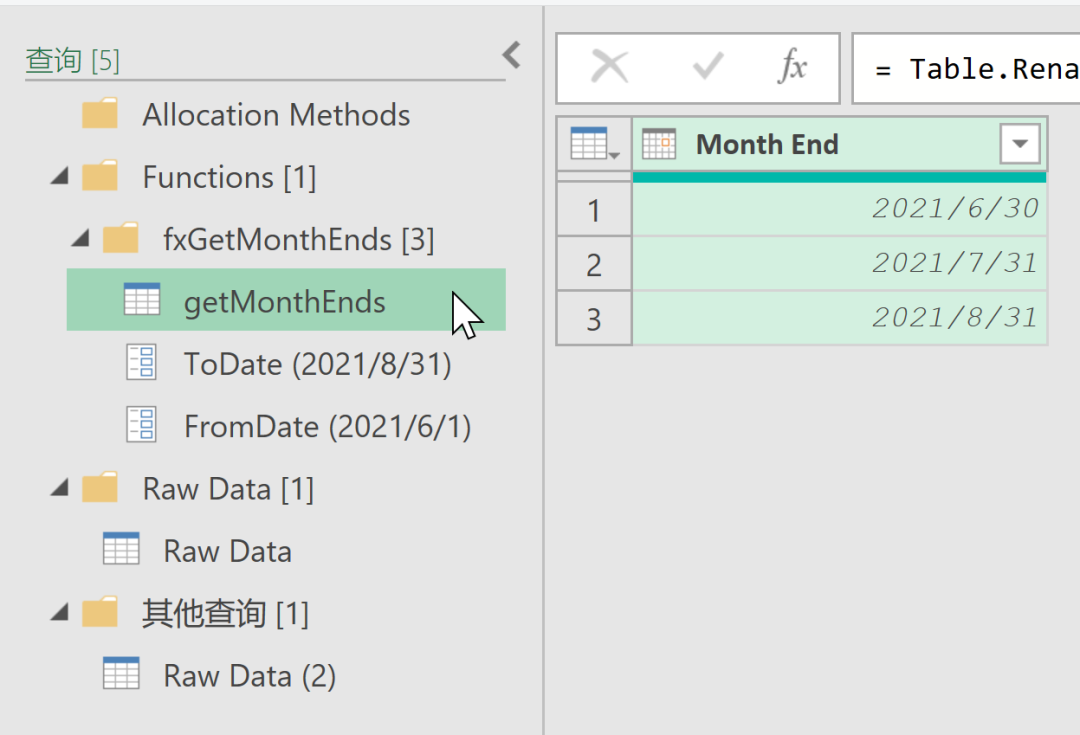Click the date type icon on Month End
This screenshot has width=1080, height=735.
pos(659,145)
